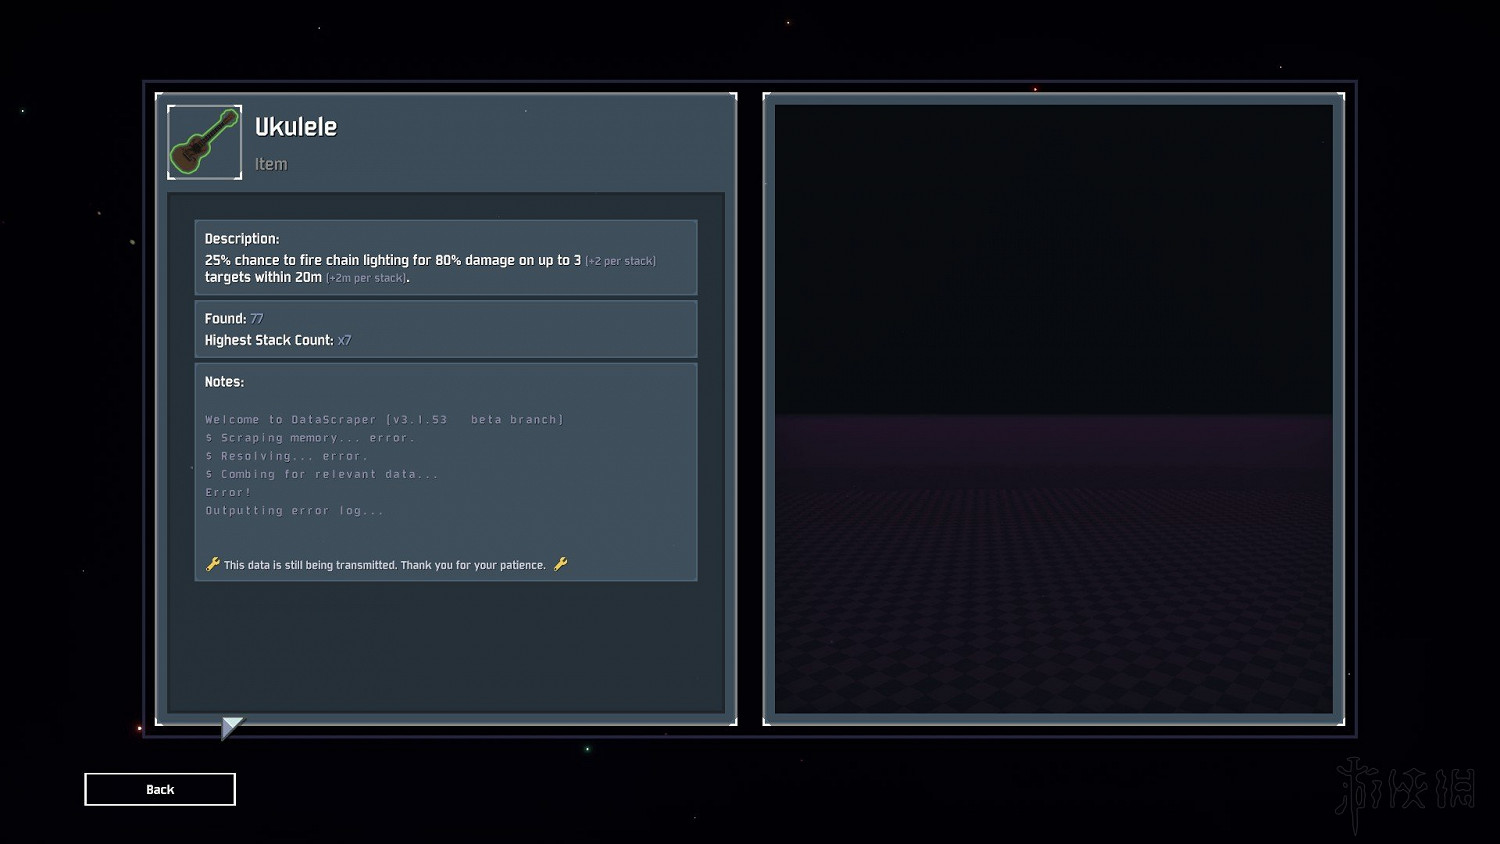Click the 'Welcome to DataScraper' log line
This screenshot has height=844, width=1500.
point(384,420)
